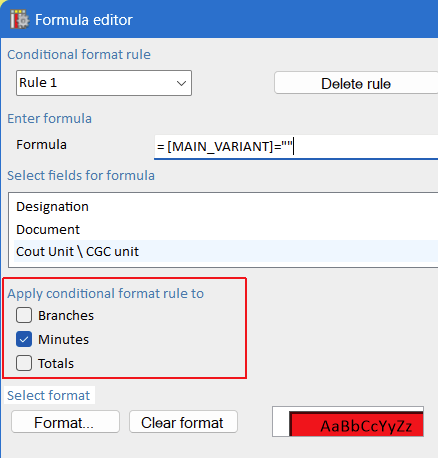Delete the current rule
The width and height of the screenshot is (438, 458).
pos(356,83)
